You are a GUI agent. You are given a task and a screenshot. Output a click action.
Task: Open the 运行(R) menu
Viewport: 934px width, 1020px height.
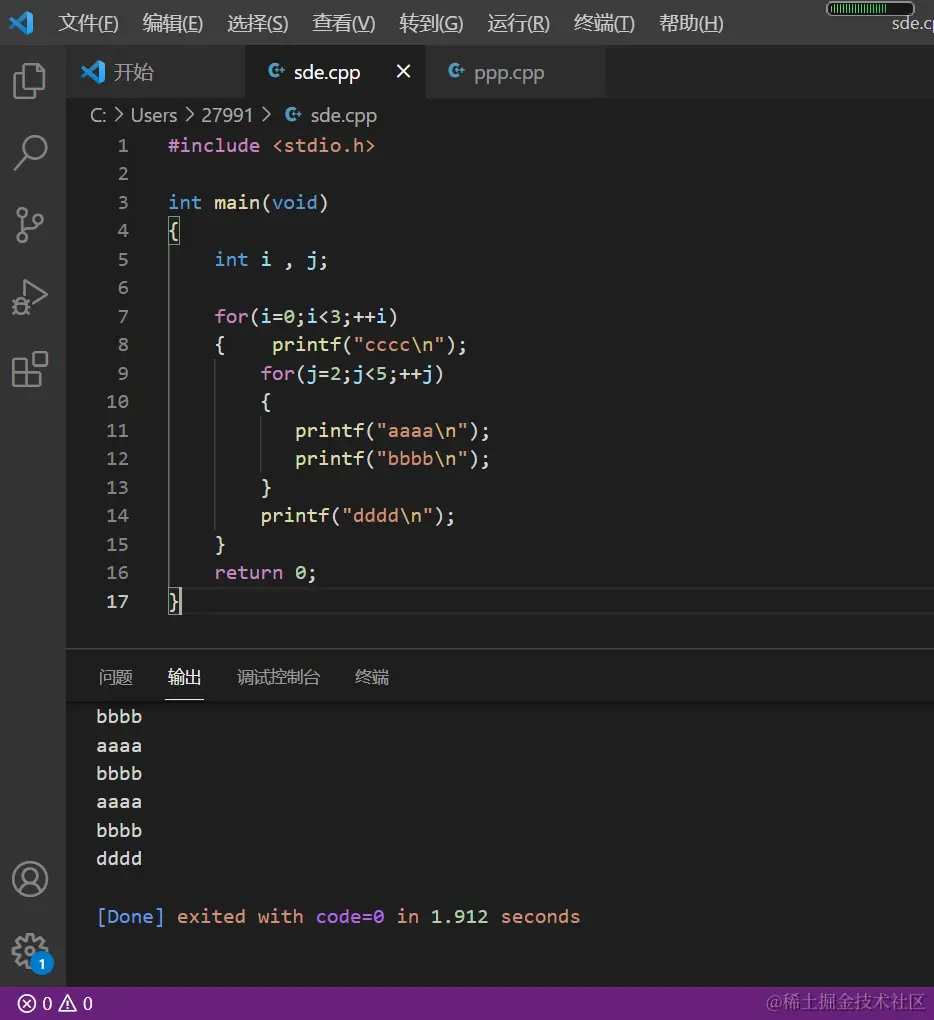[x=518, y=23]
